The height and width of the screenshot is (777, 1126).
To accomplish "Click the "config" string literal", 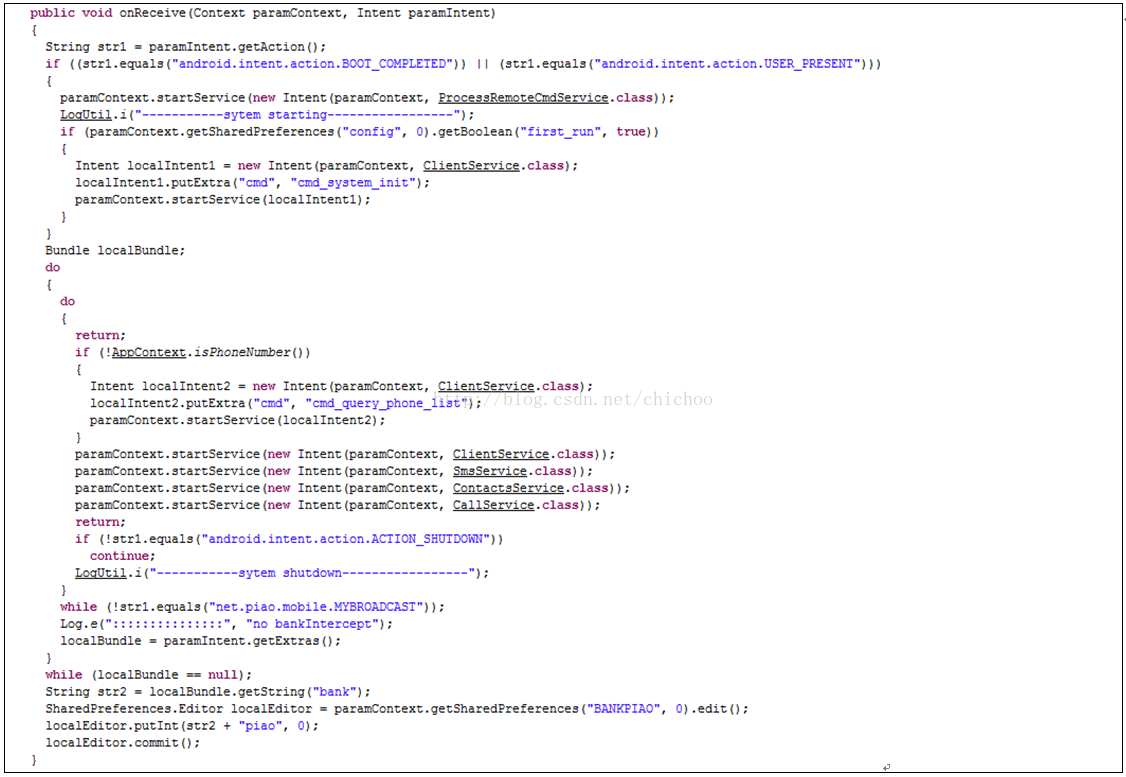I will click(x=371, y=132).
